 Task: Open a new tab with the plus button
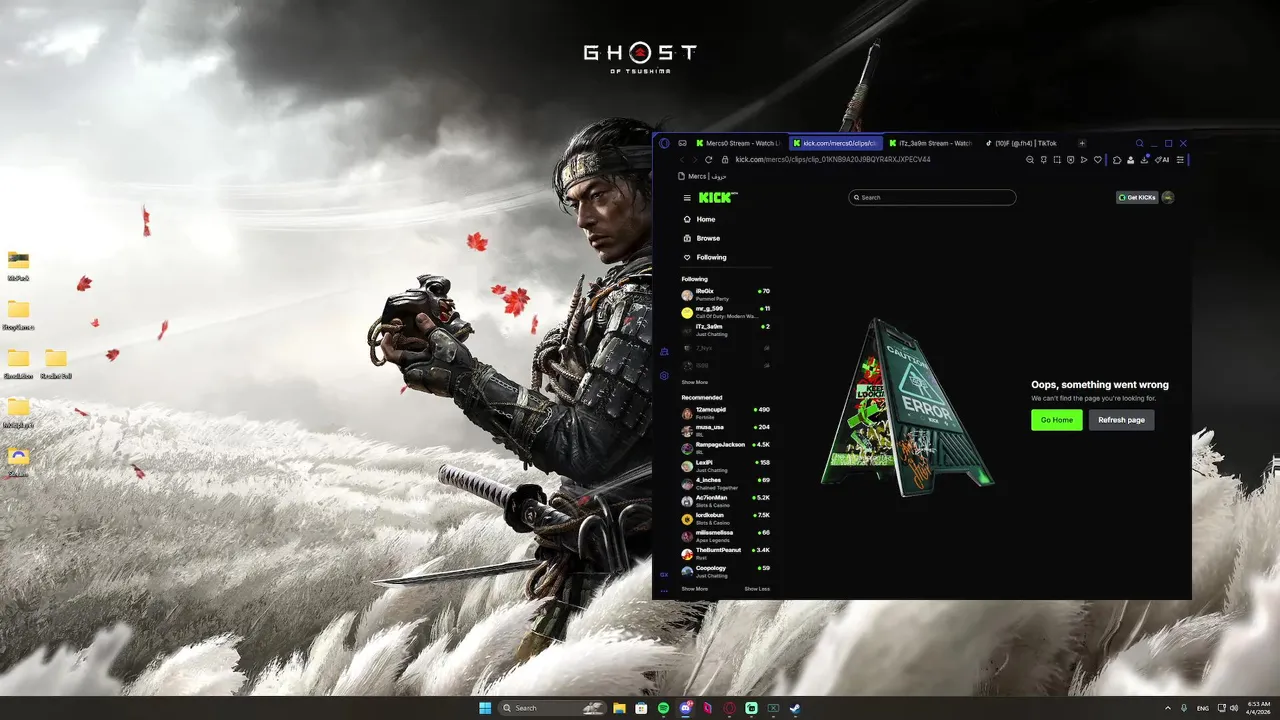(1082, 143)
